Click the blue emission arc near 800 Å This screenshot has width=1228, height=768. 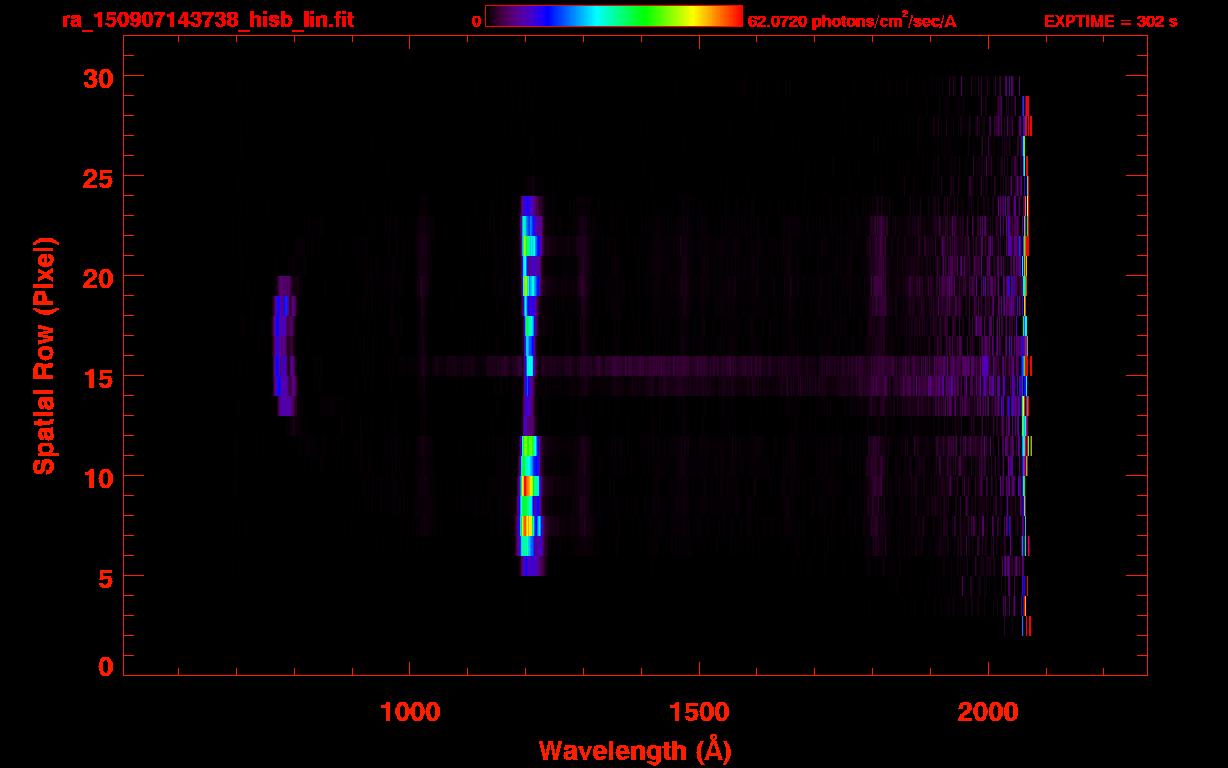pyautogui.click(x=284, y=345)
